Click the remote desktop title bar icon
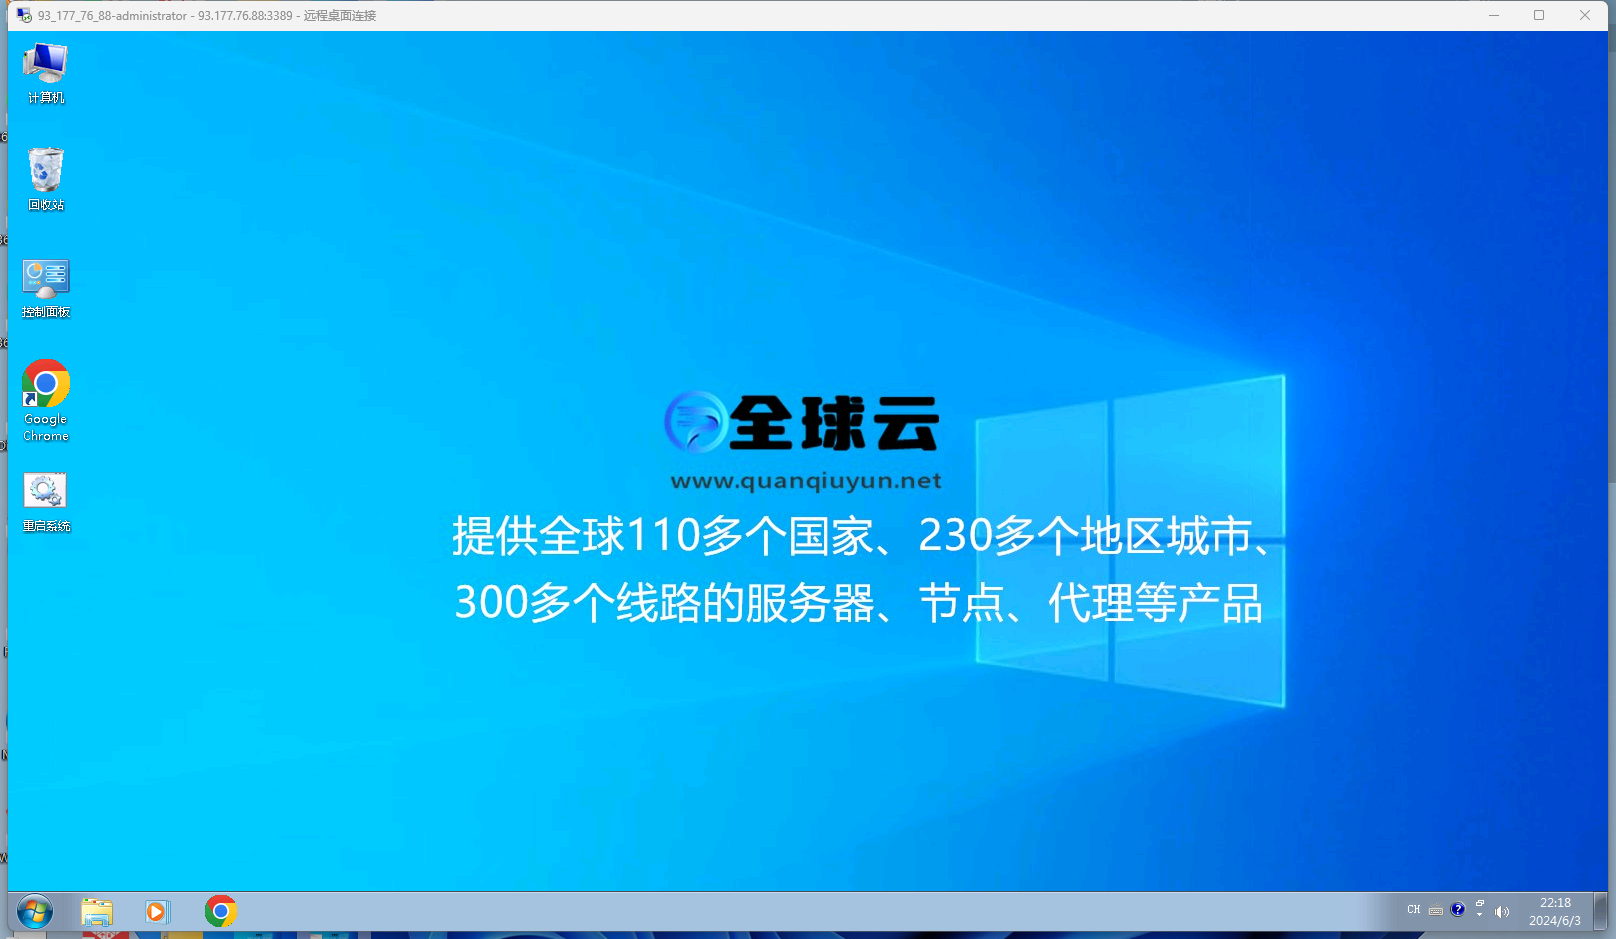1616x939 pixels. pyautogui.click(x=24, y=15)
